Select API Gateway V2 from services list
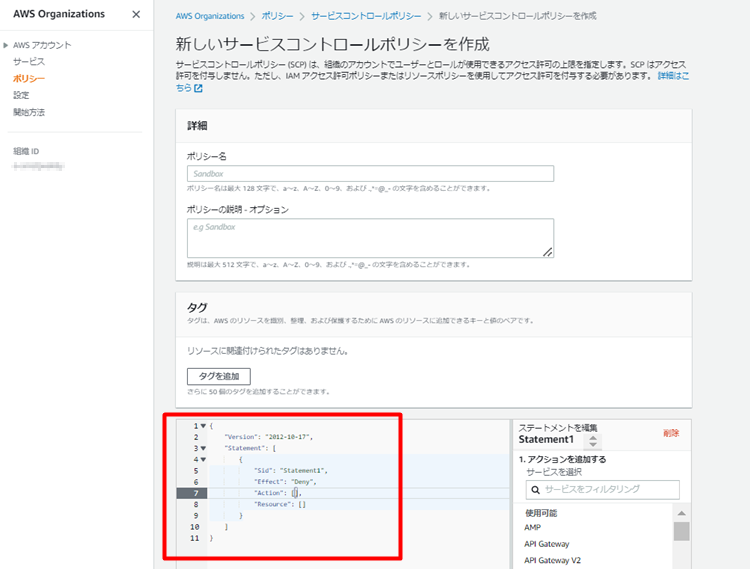Image resolution: width=750 pixels, height=569 pixels. click(x=552, y=560)
